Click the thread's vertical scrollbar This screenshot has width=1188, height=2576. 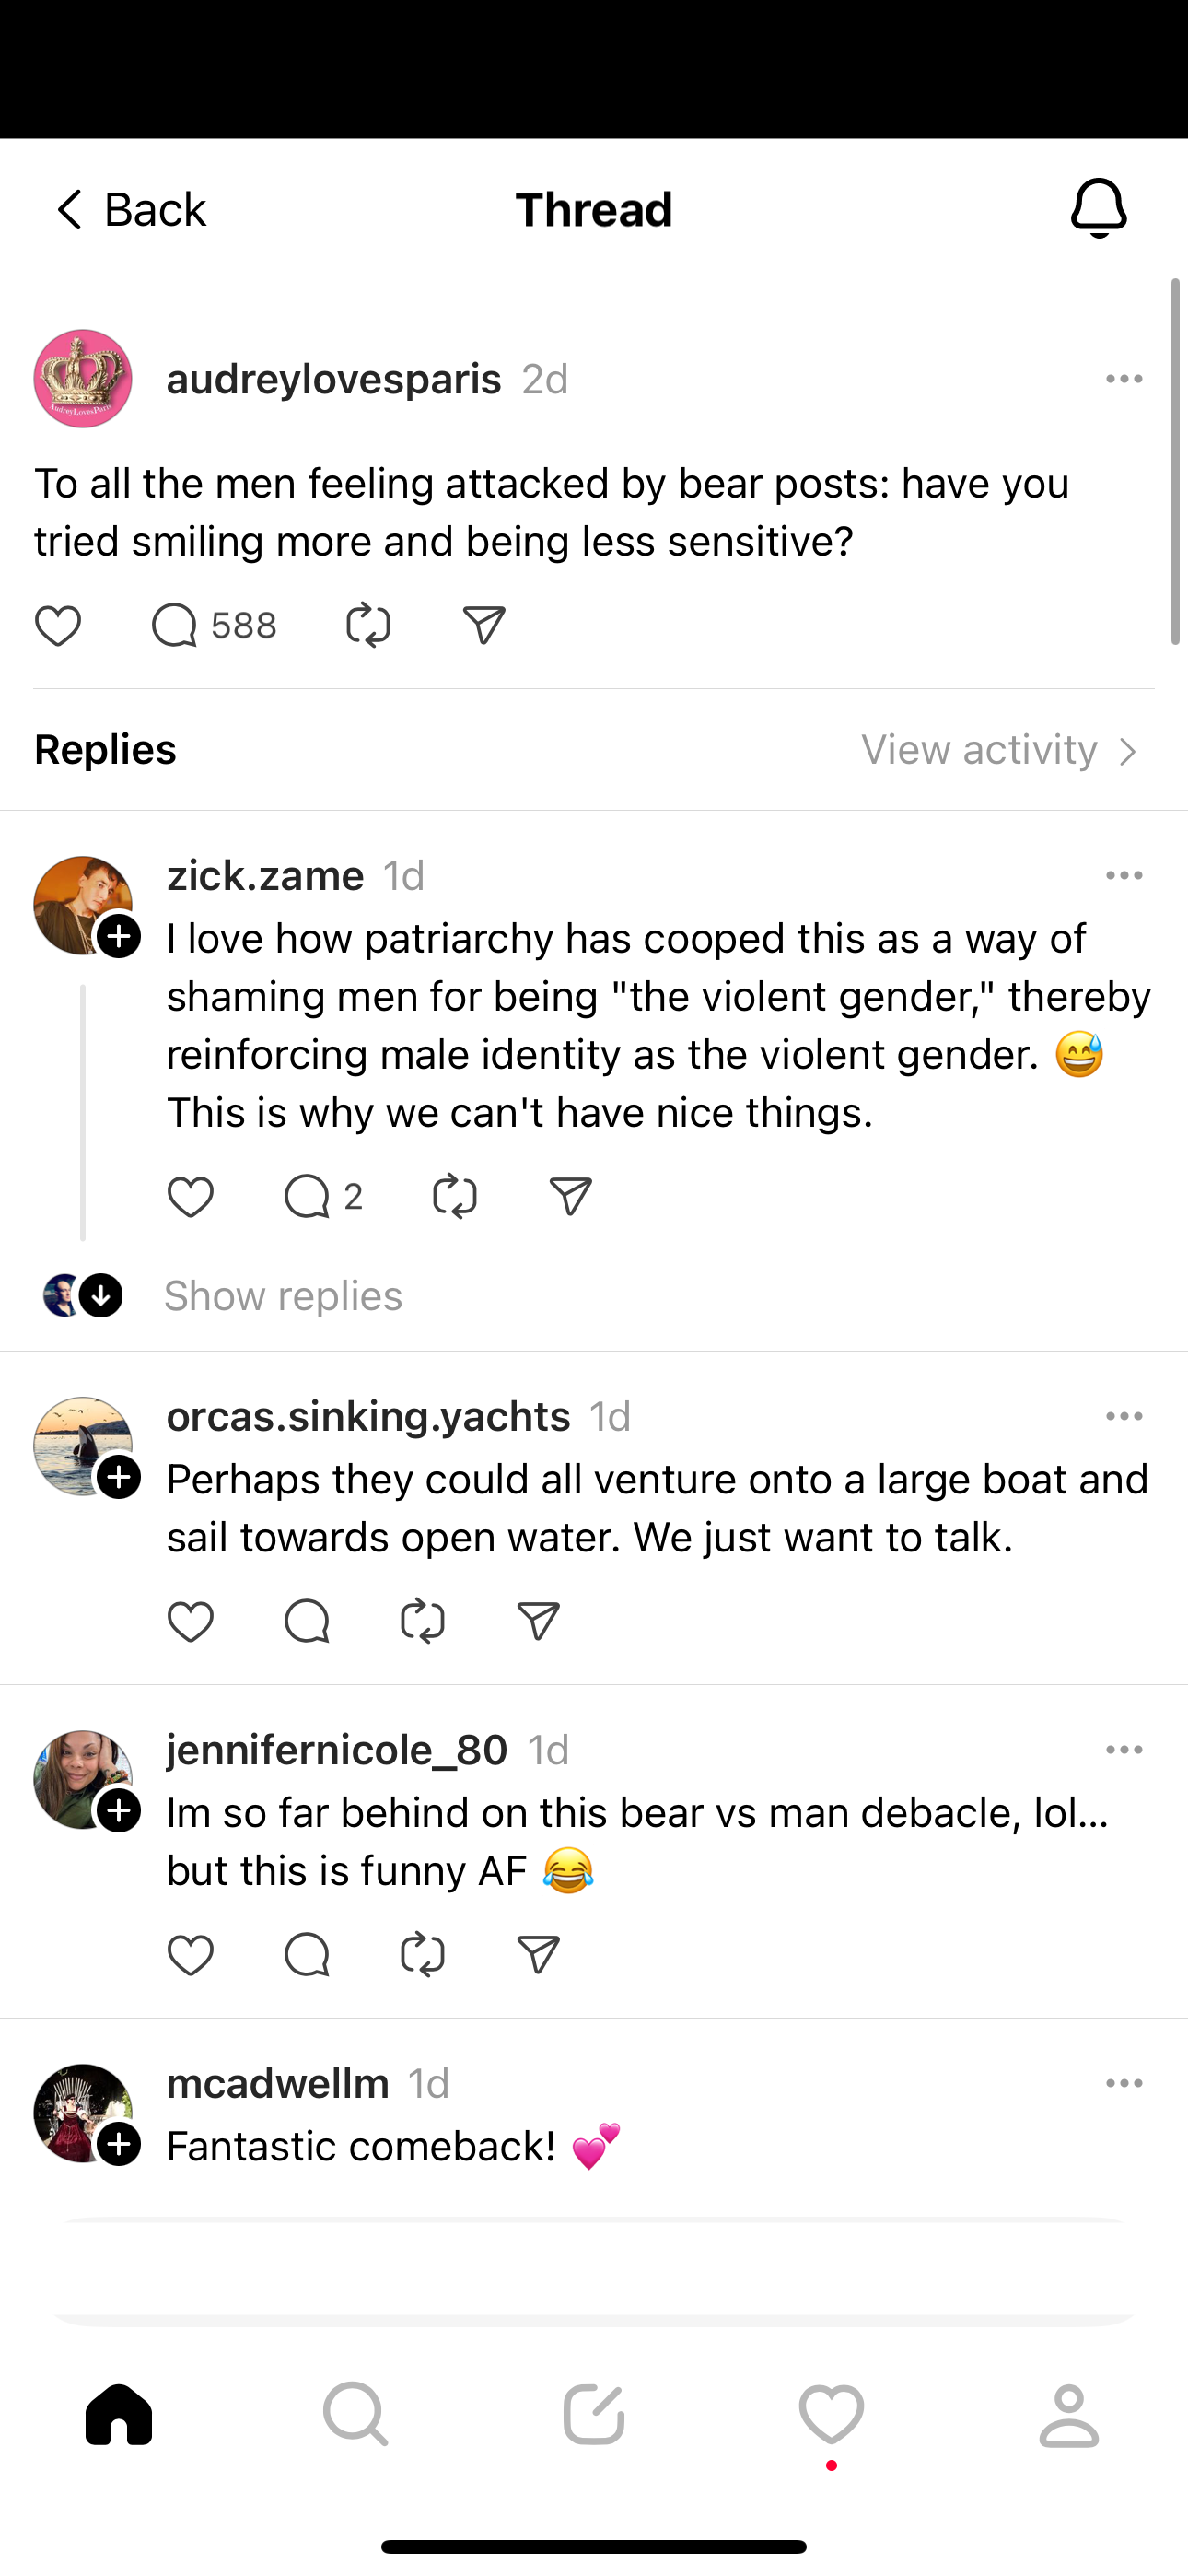coord(1175,462)
